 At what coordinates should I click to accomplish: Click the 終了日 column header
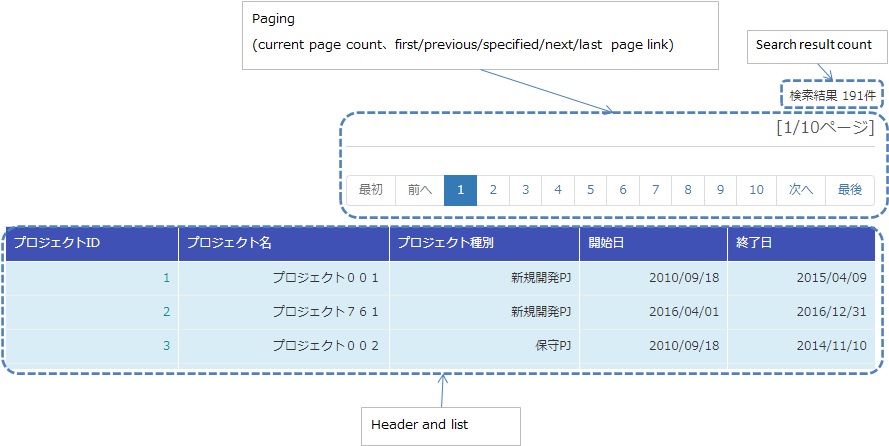801,244
